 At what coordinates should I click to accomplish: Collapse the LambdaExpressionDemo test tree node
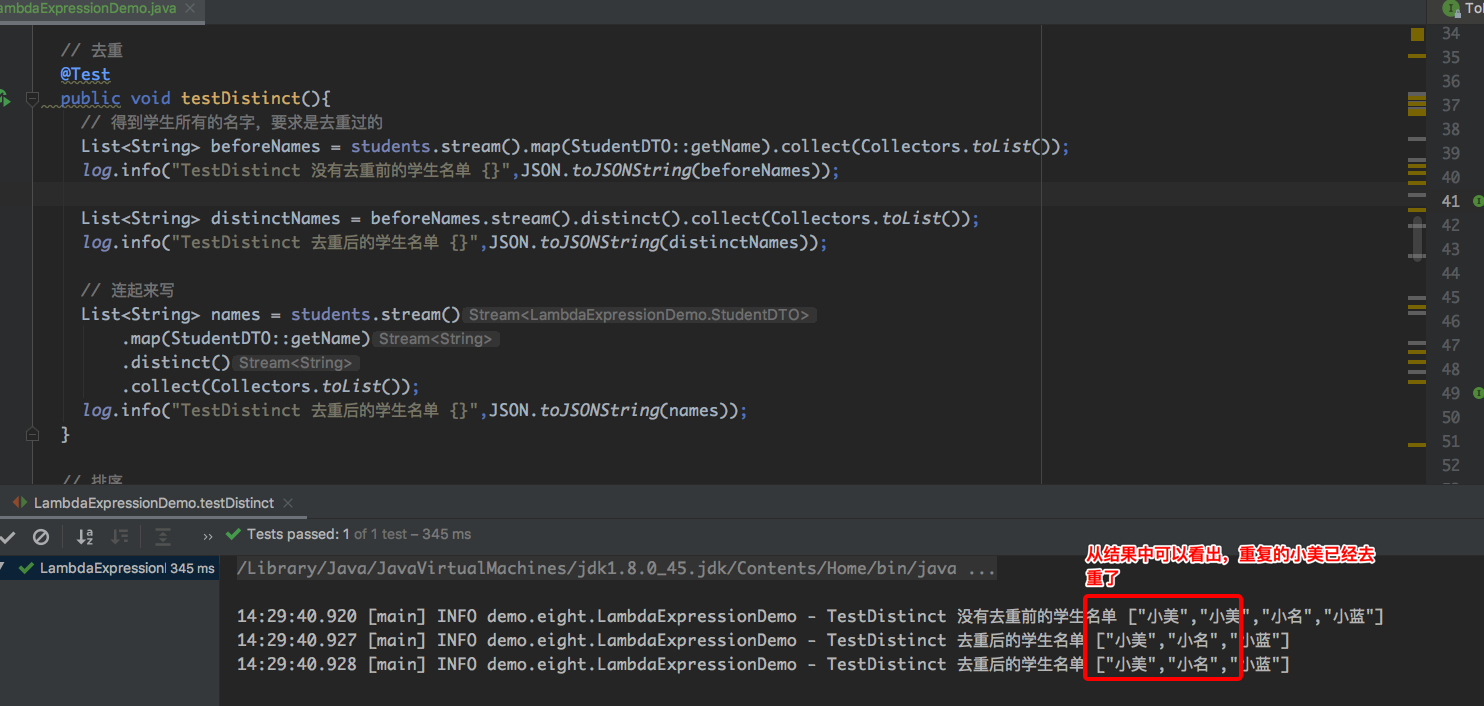[x=4, y=568]
